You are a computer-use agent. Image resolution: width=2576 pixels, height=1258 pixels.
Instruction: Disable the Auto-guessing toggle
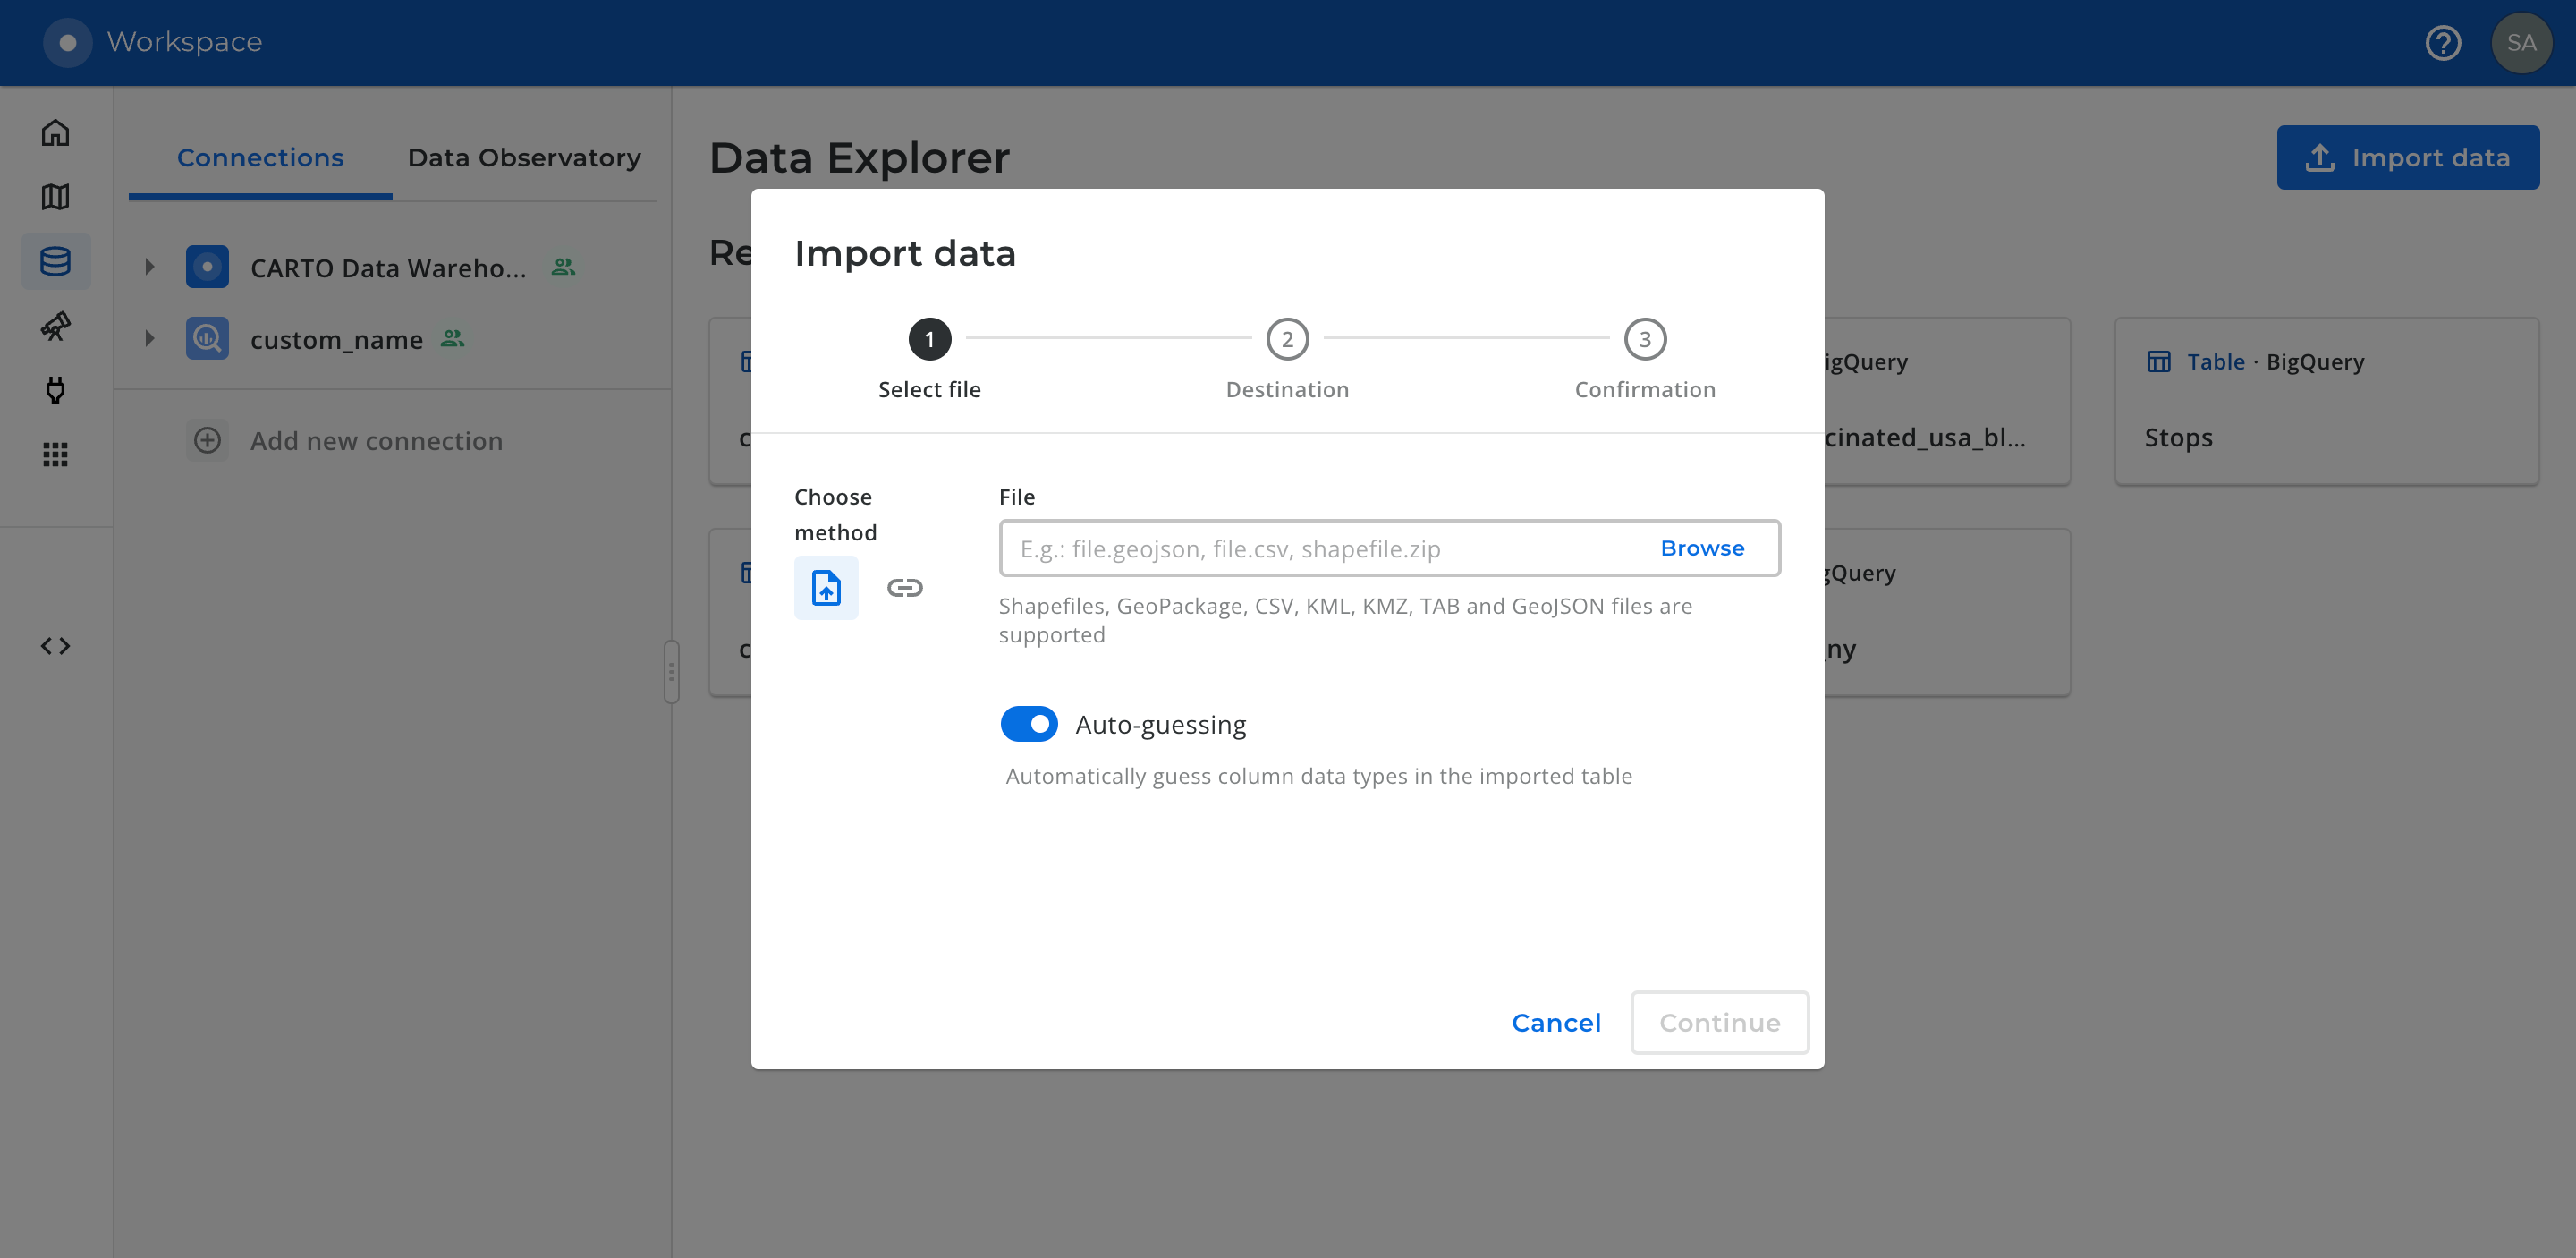[1028, 724]
